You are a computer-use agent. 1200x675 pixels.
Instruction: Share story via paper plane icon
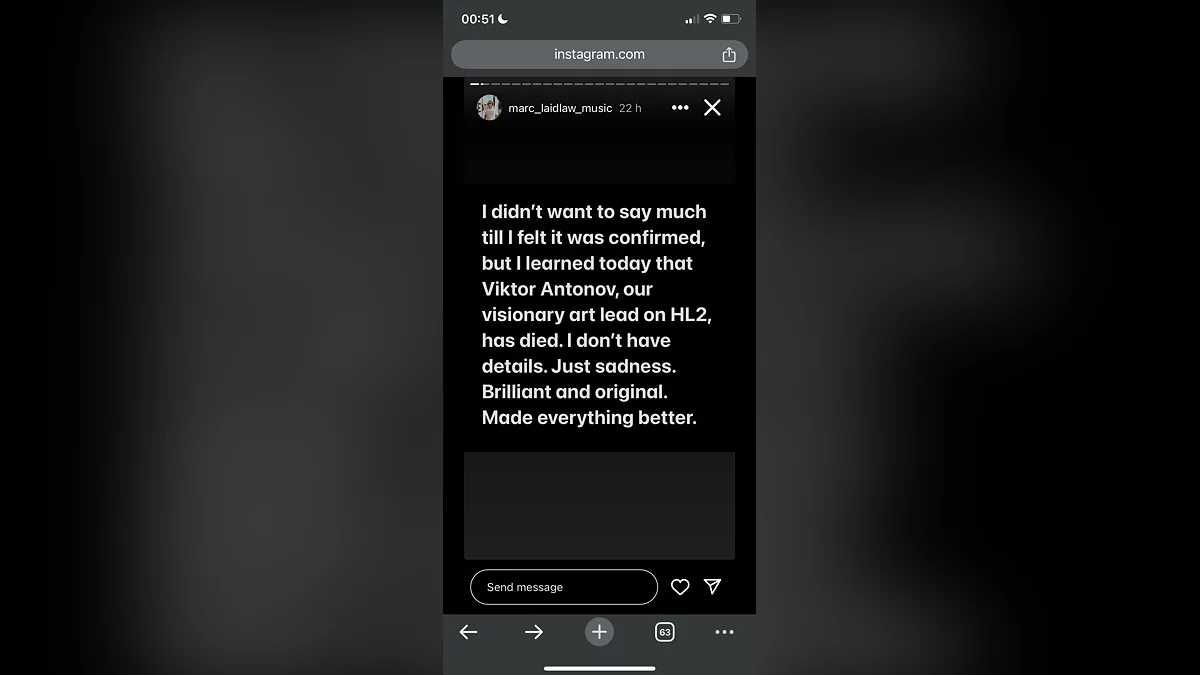tap(712, 587)
